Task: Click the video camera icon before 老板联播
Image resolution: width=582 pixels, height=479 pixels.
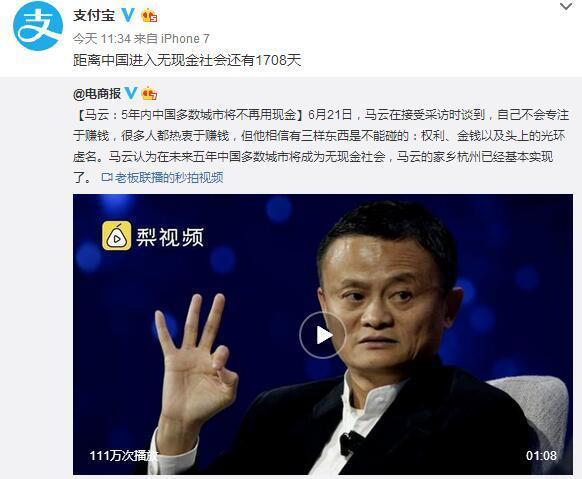Action: tap(107, 178)
